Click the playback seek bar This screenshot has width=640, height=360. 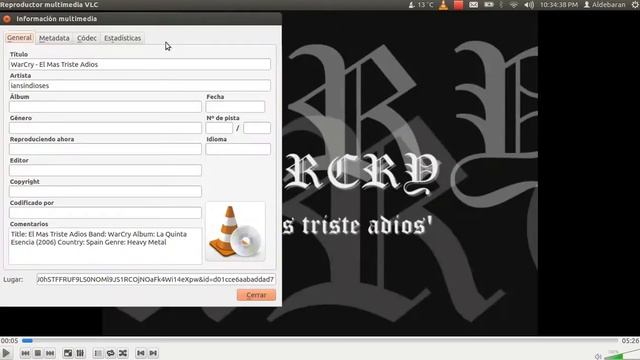coord(320,340)
